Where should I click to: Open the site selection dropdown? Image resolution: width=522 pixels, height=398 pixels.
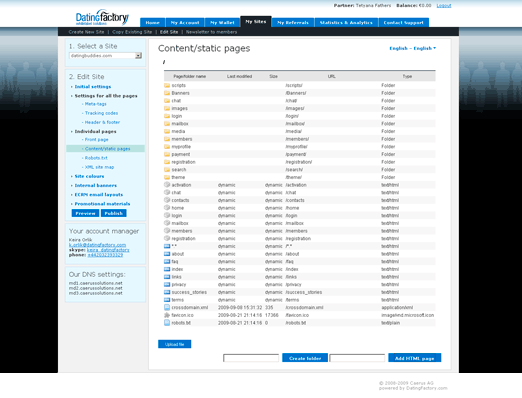point(105,56)
